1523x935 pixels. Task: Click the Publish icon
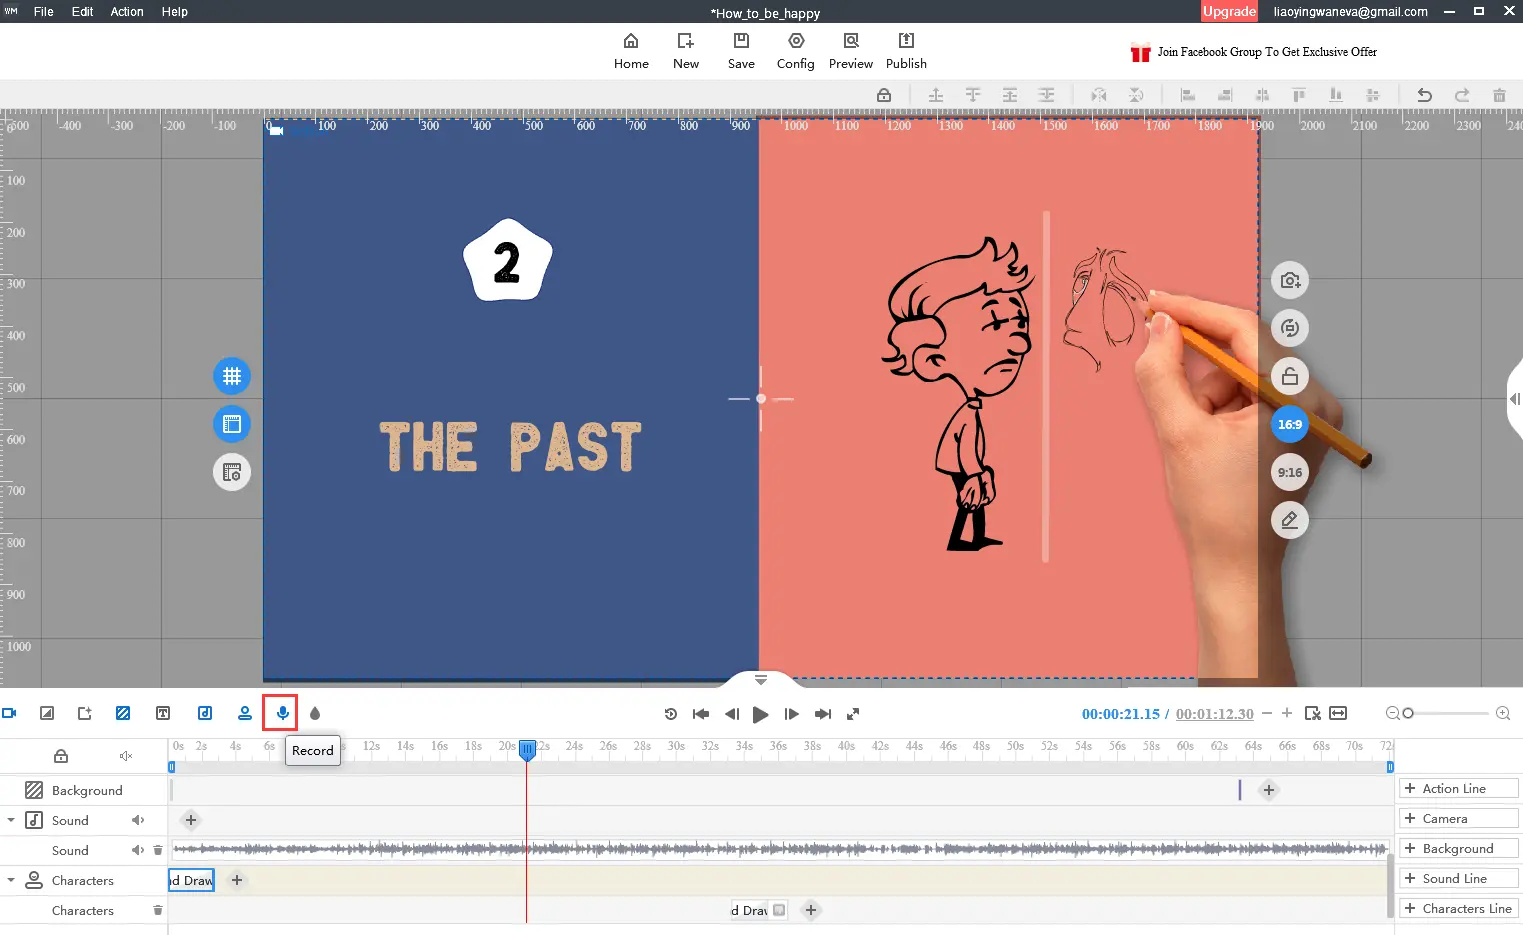[x=906, y=50]
